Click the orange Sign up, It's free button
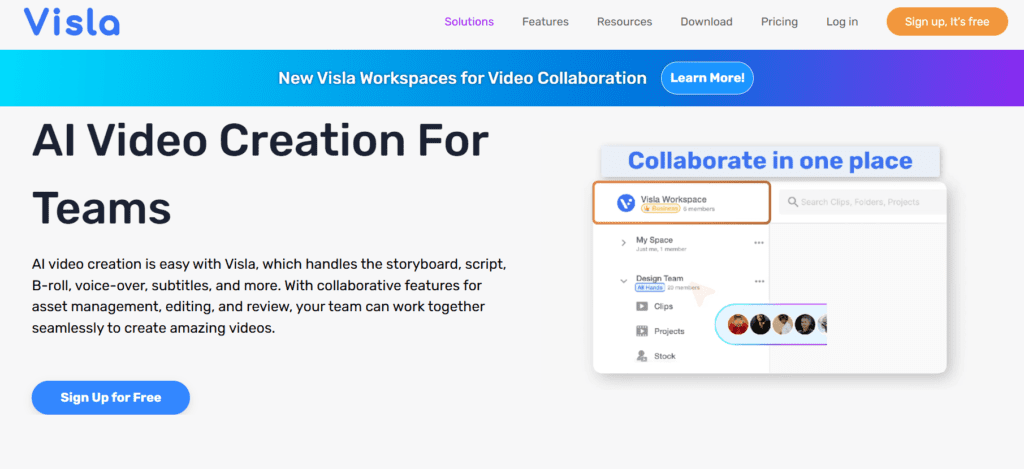Image resolution: width=1024 pixels, height=469 pixels. click(x=947, y=22)
